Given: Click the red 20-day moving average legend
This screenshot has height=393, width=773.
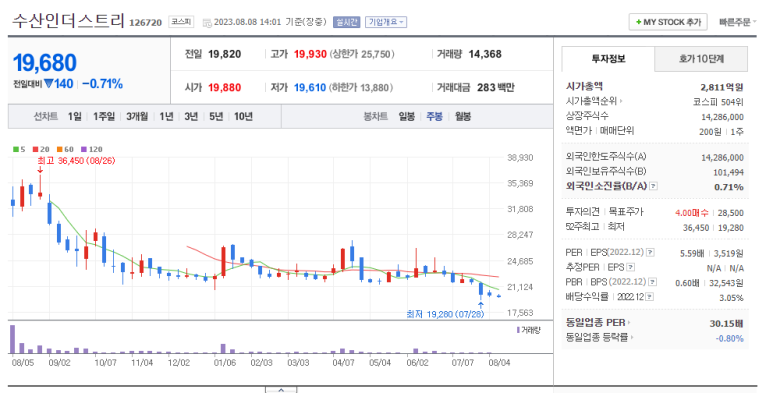Looking at the screenshot, I should (x=41, y=149).
